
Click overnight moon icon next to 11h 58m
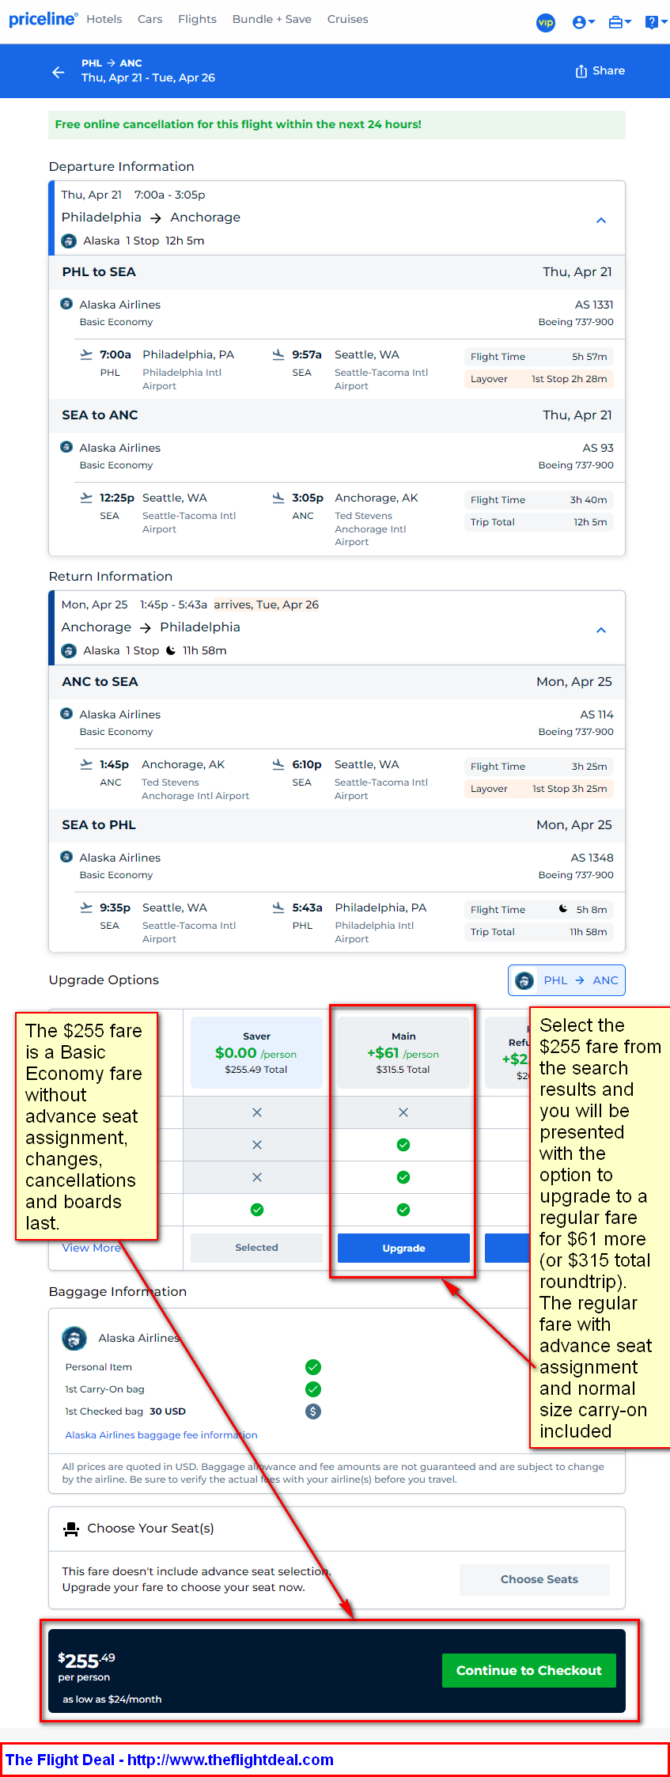(x=170, y=651)
